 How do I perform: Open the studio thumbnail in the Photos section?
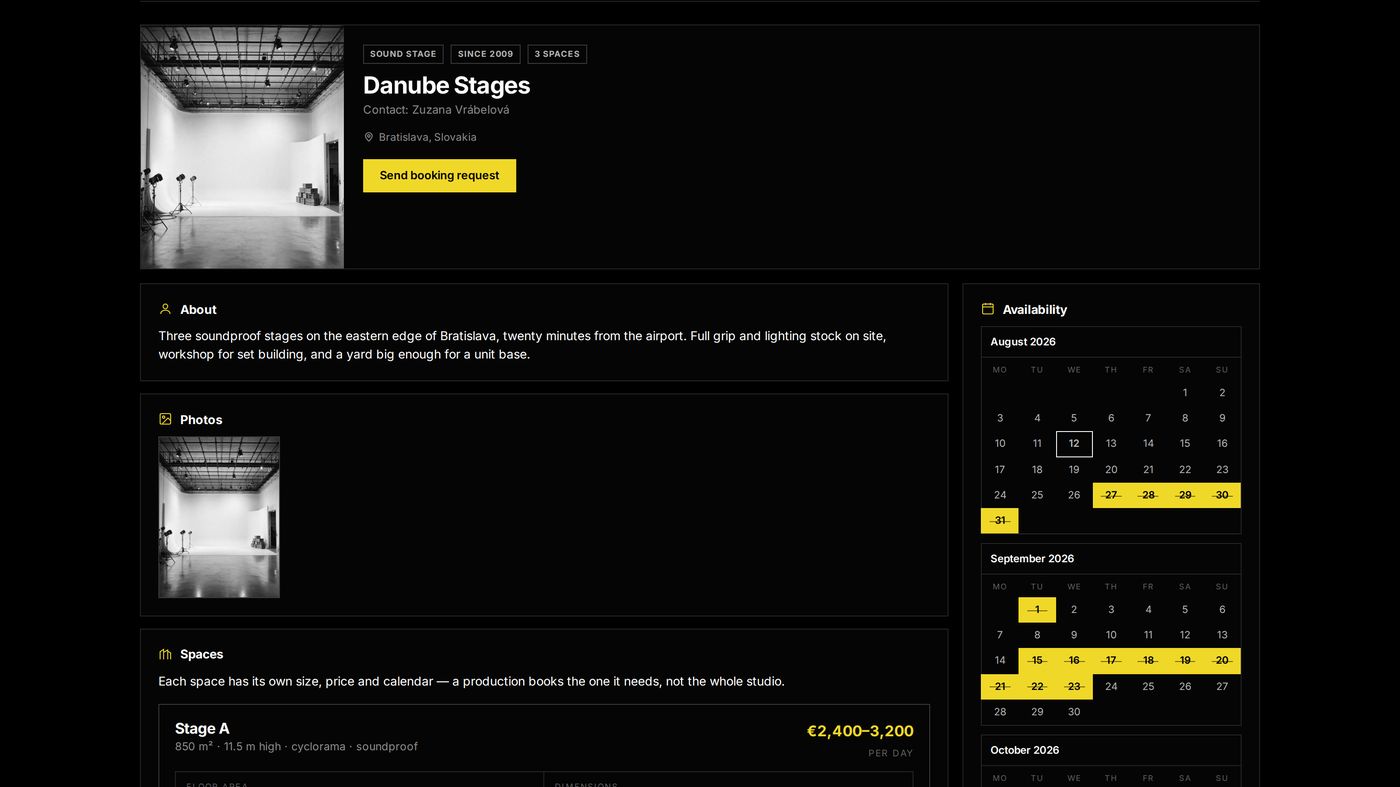tap(219, 517)
